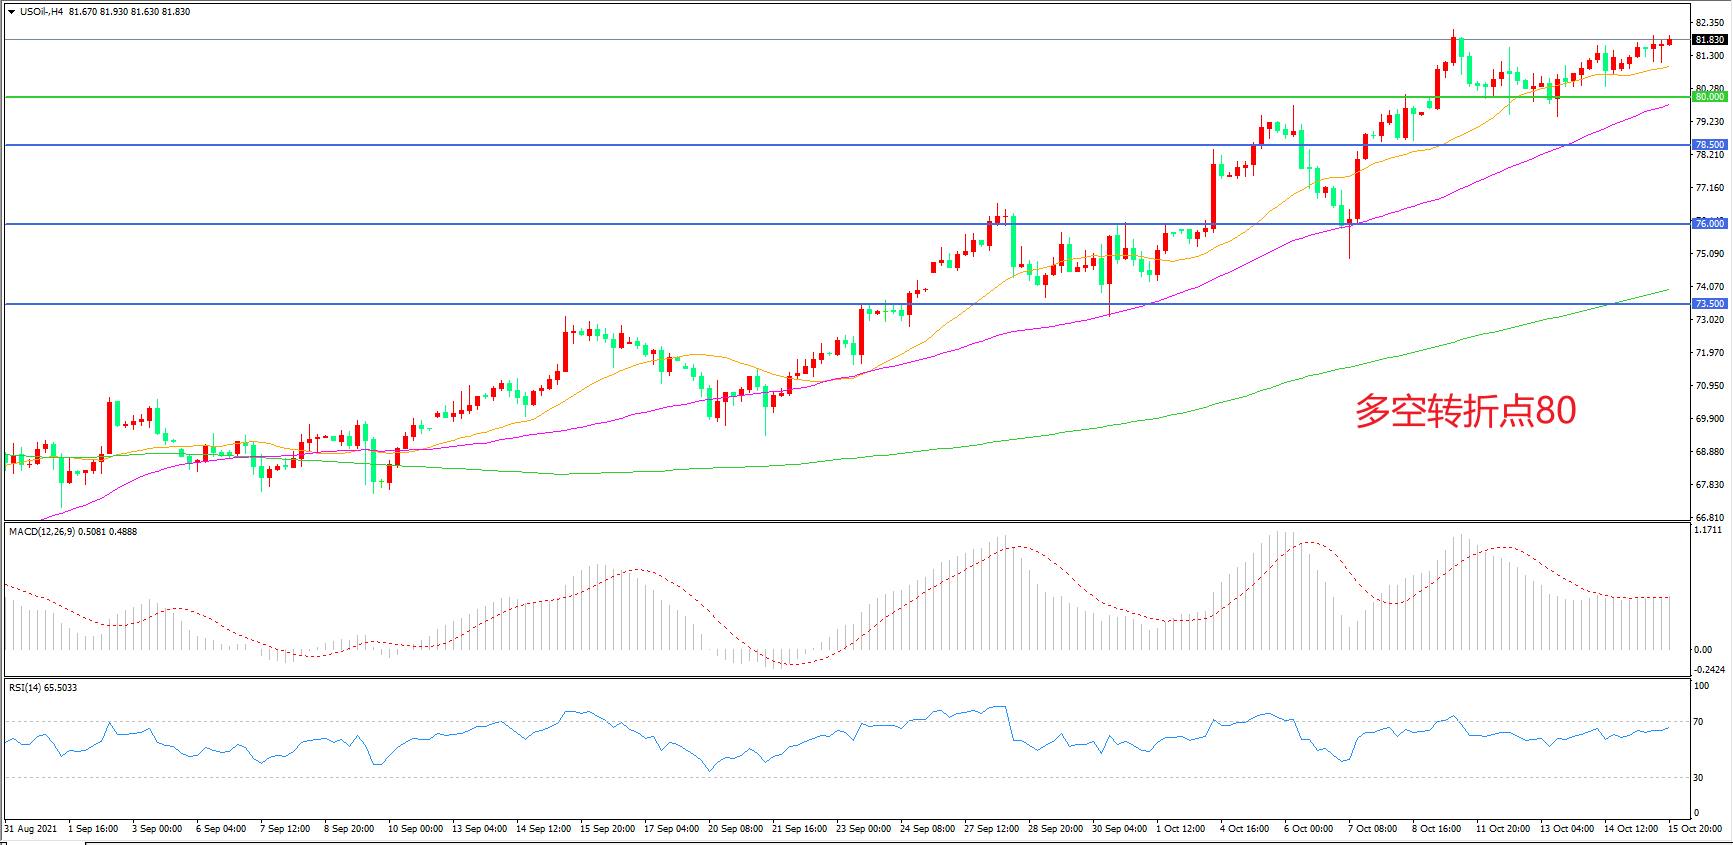
Task: Select the blue 78.500 level tag
Action: coord(1709,145)
